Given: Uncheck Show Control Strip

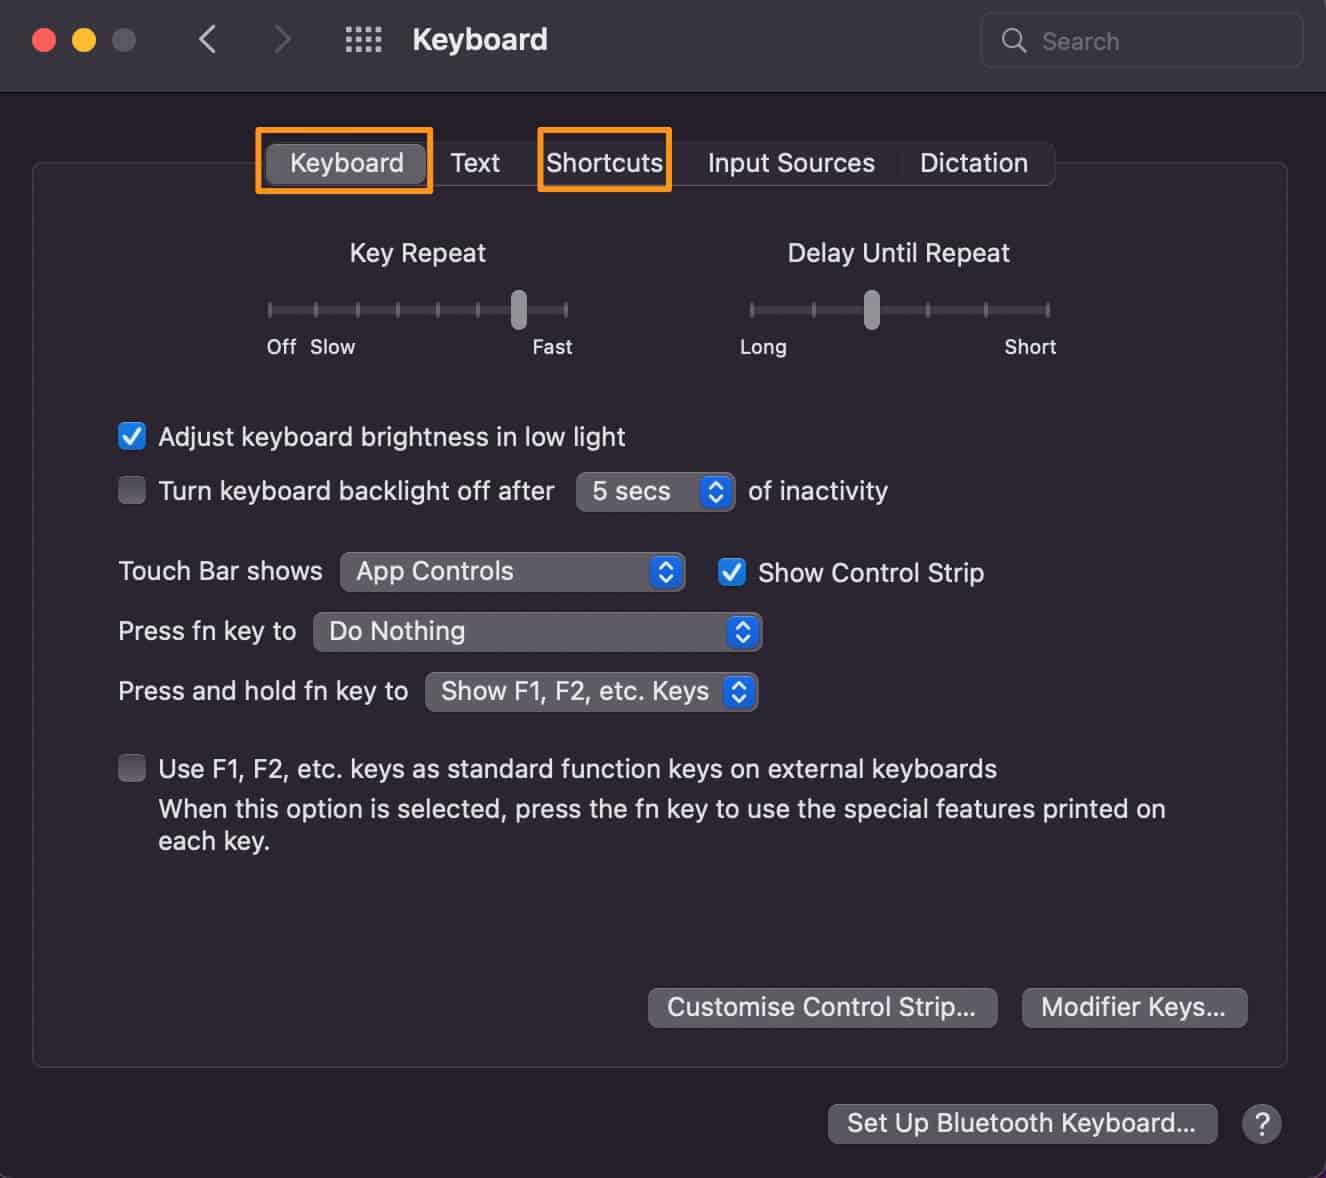Looking at the screenshot, I should 732,572.
